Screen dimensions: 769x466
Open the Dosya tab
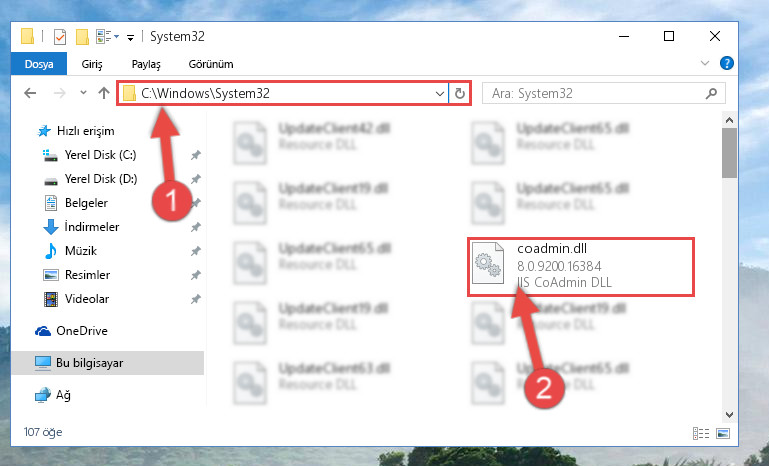39,64
